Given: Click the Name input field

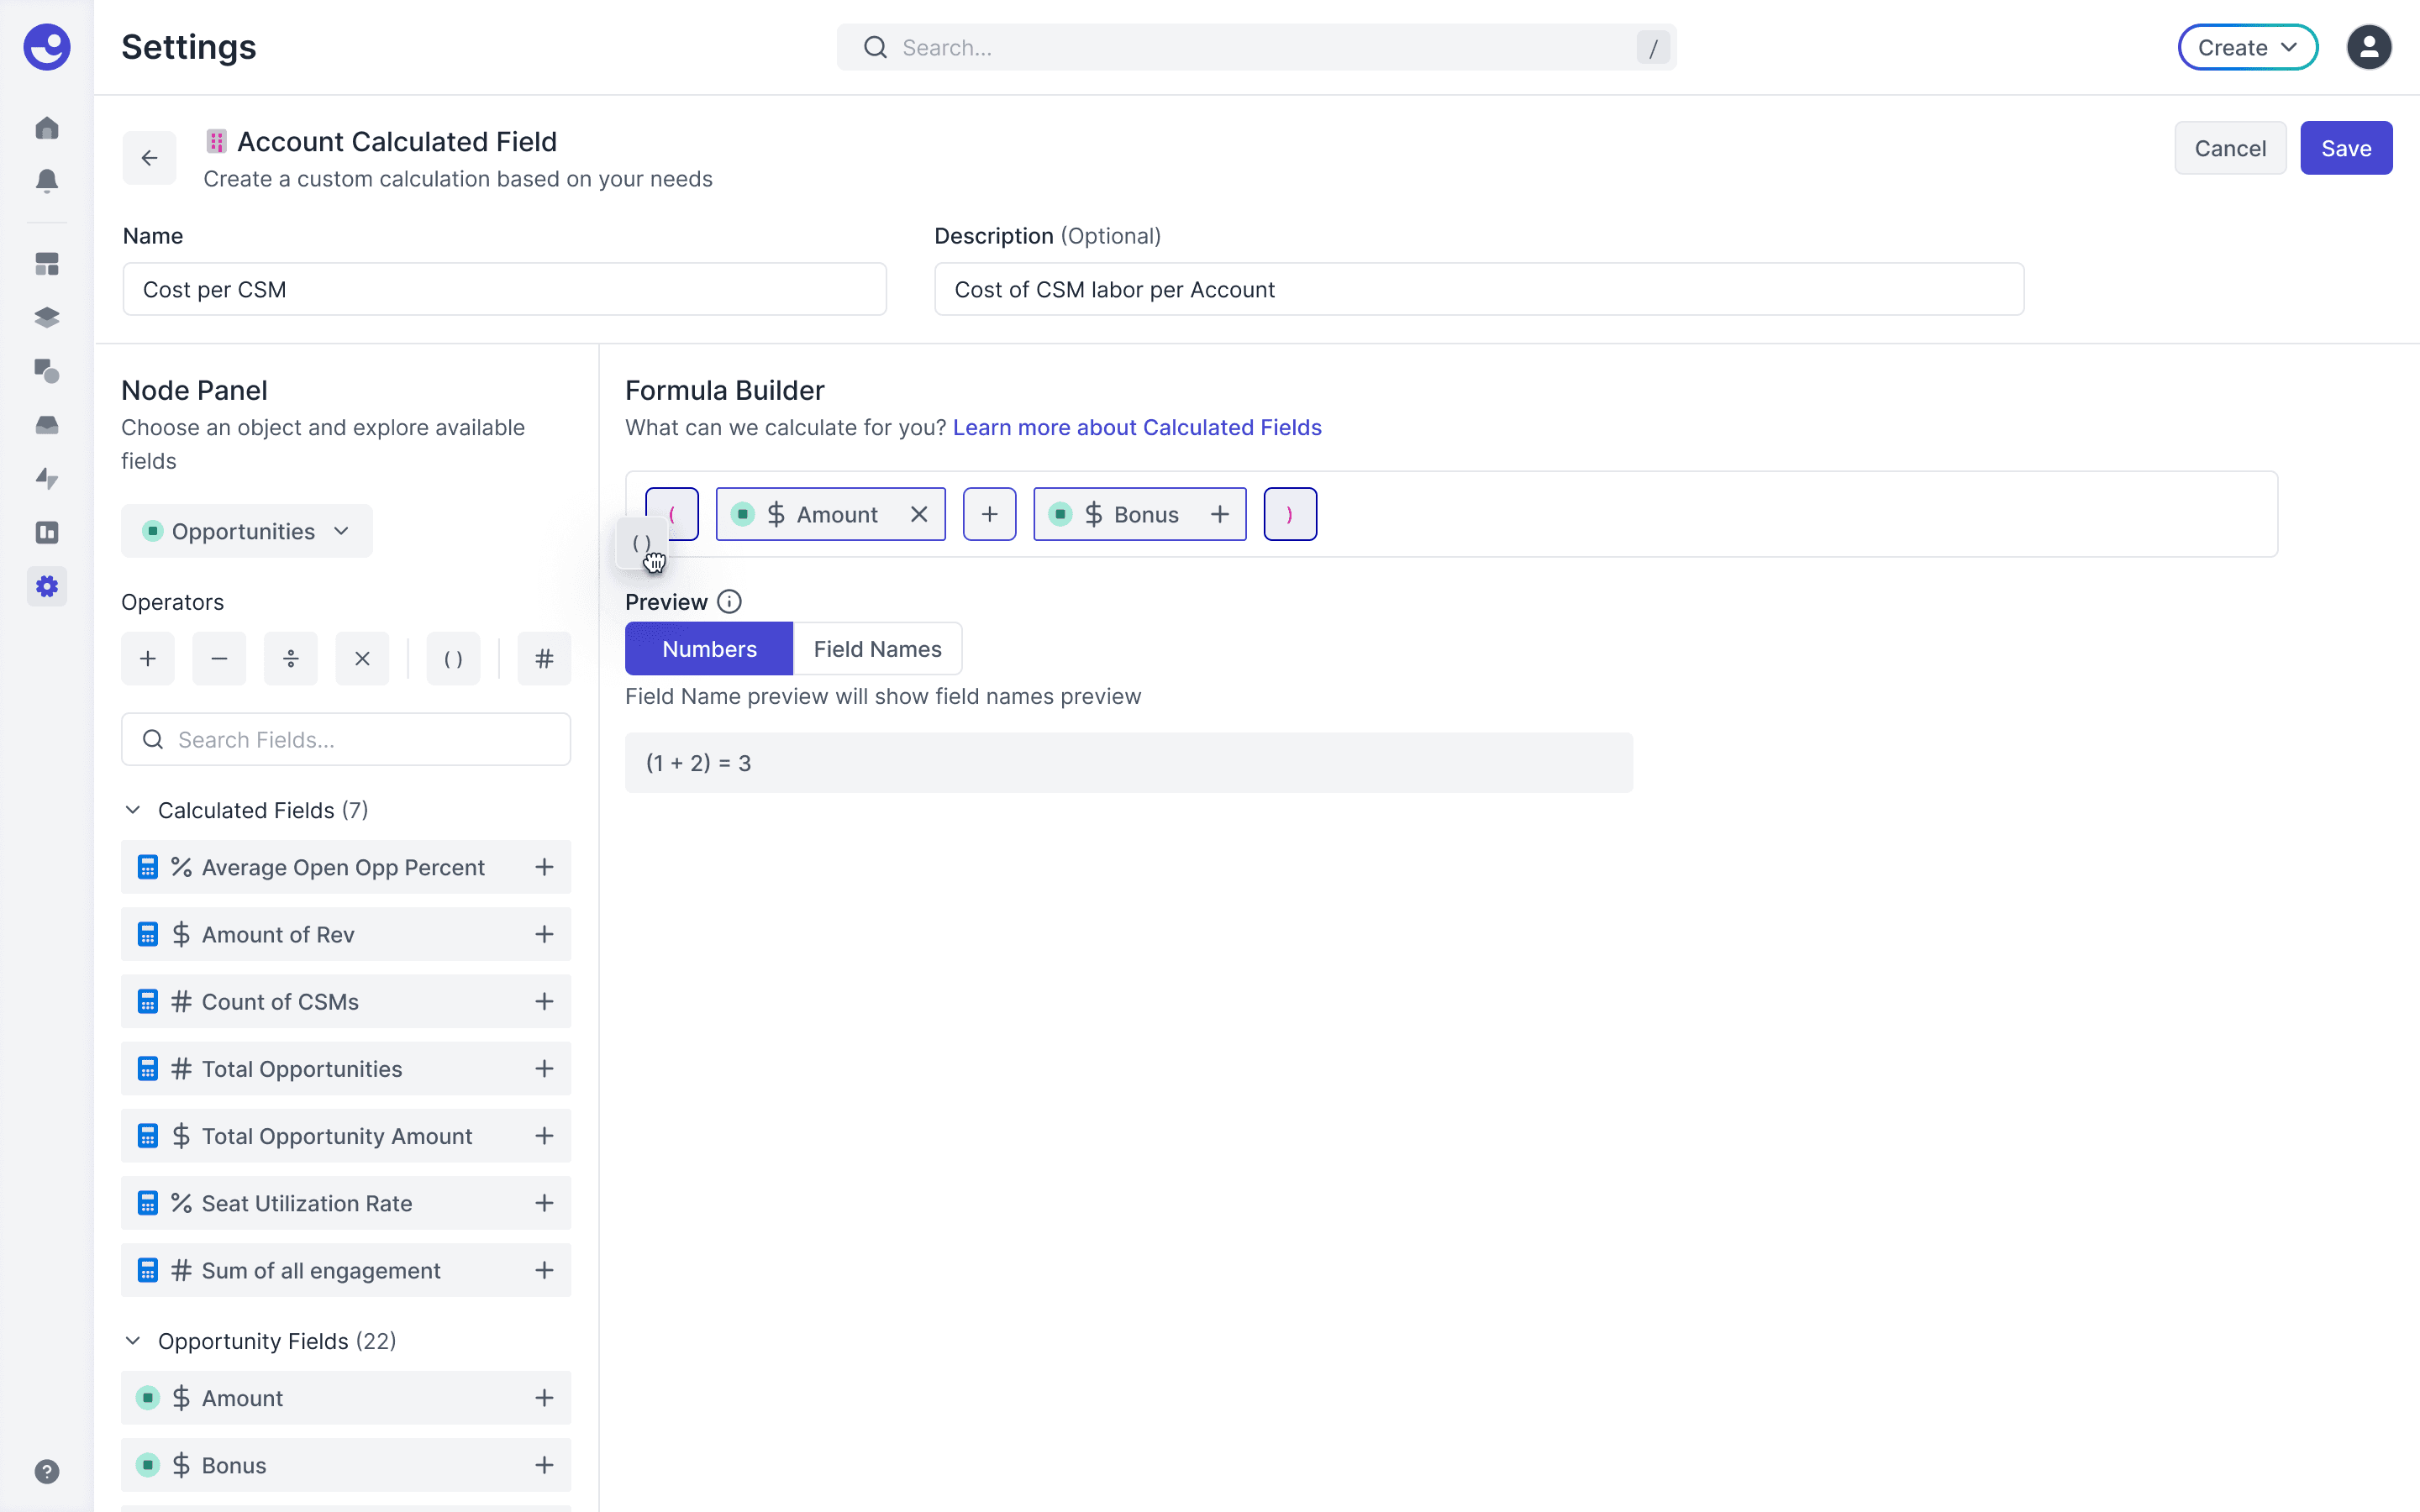Looking at the screenshot, I should (x=504, y=289).
